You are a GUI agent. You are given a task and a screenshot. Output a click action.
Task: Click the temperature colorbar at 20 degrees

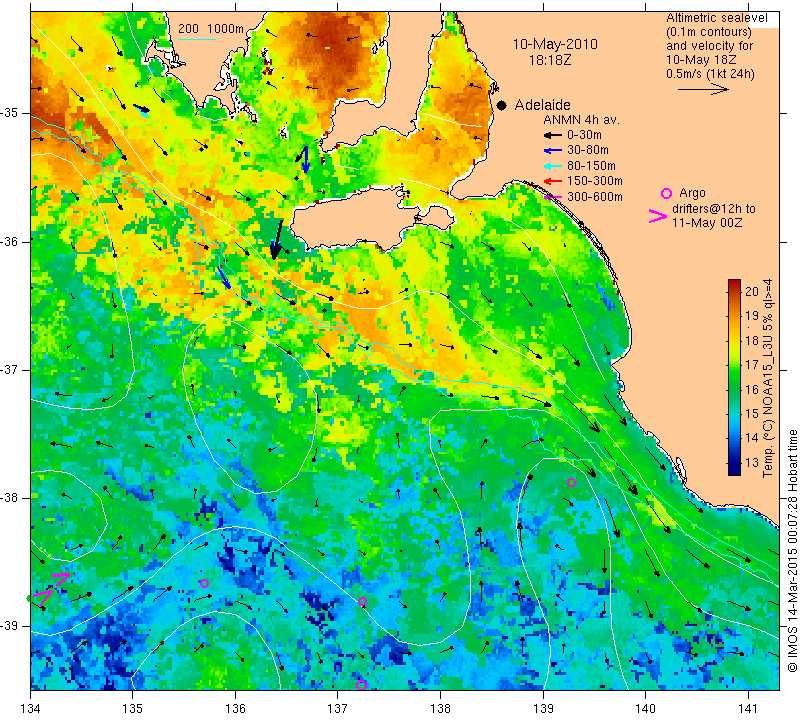pos(734,291)
